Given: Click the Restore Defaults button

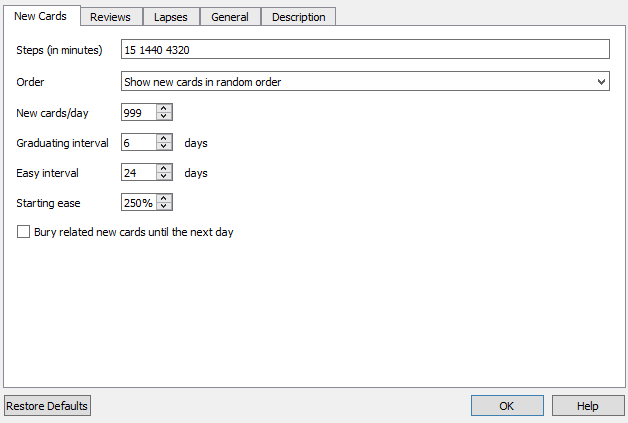Looking at the screenshot, I should [47, 406].
